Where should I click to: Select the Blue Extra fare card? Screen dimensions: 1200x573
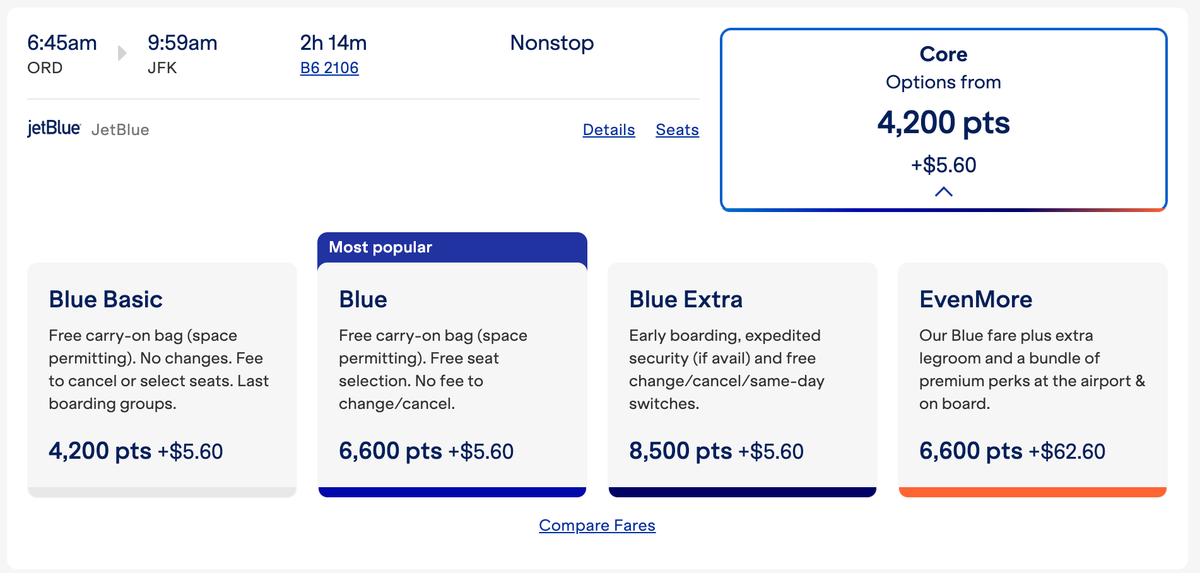tap(742, 375)
